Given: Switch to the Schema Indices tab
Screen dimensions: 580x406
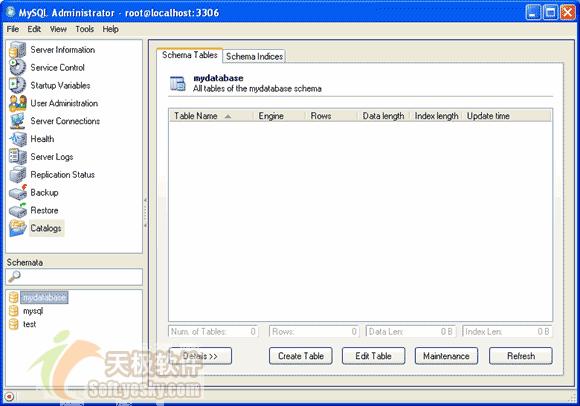Looking at the screenshot, I should pos(254,56).
